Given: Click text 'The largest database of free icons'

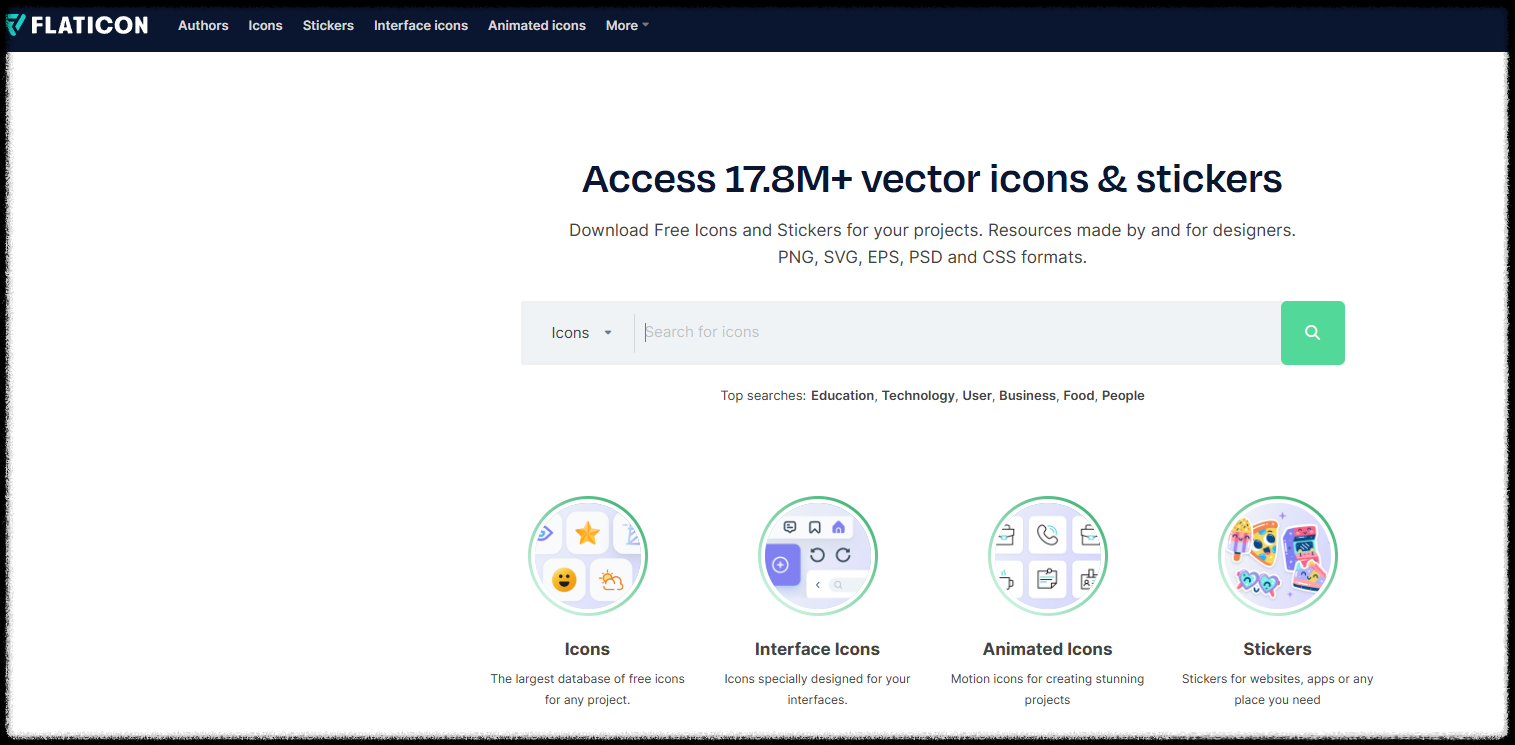Looking at the screenshot, I should [587, 679].
